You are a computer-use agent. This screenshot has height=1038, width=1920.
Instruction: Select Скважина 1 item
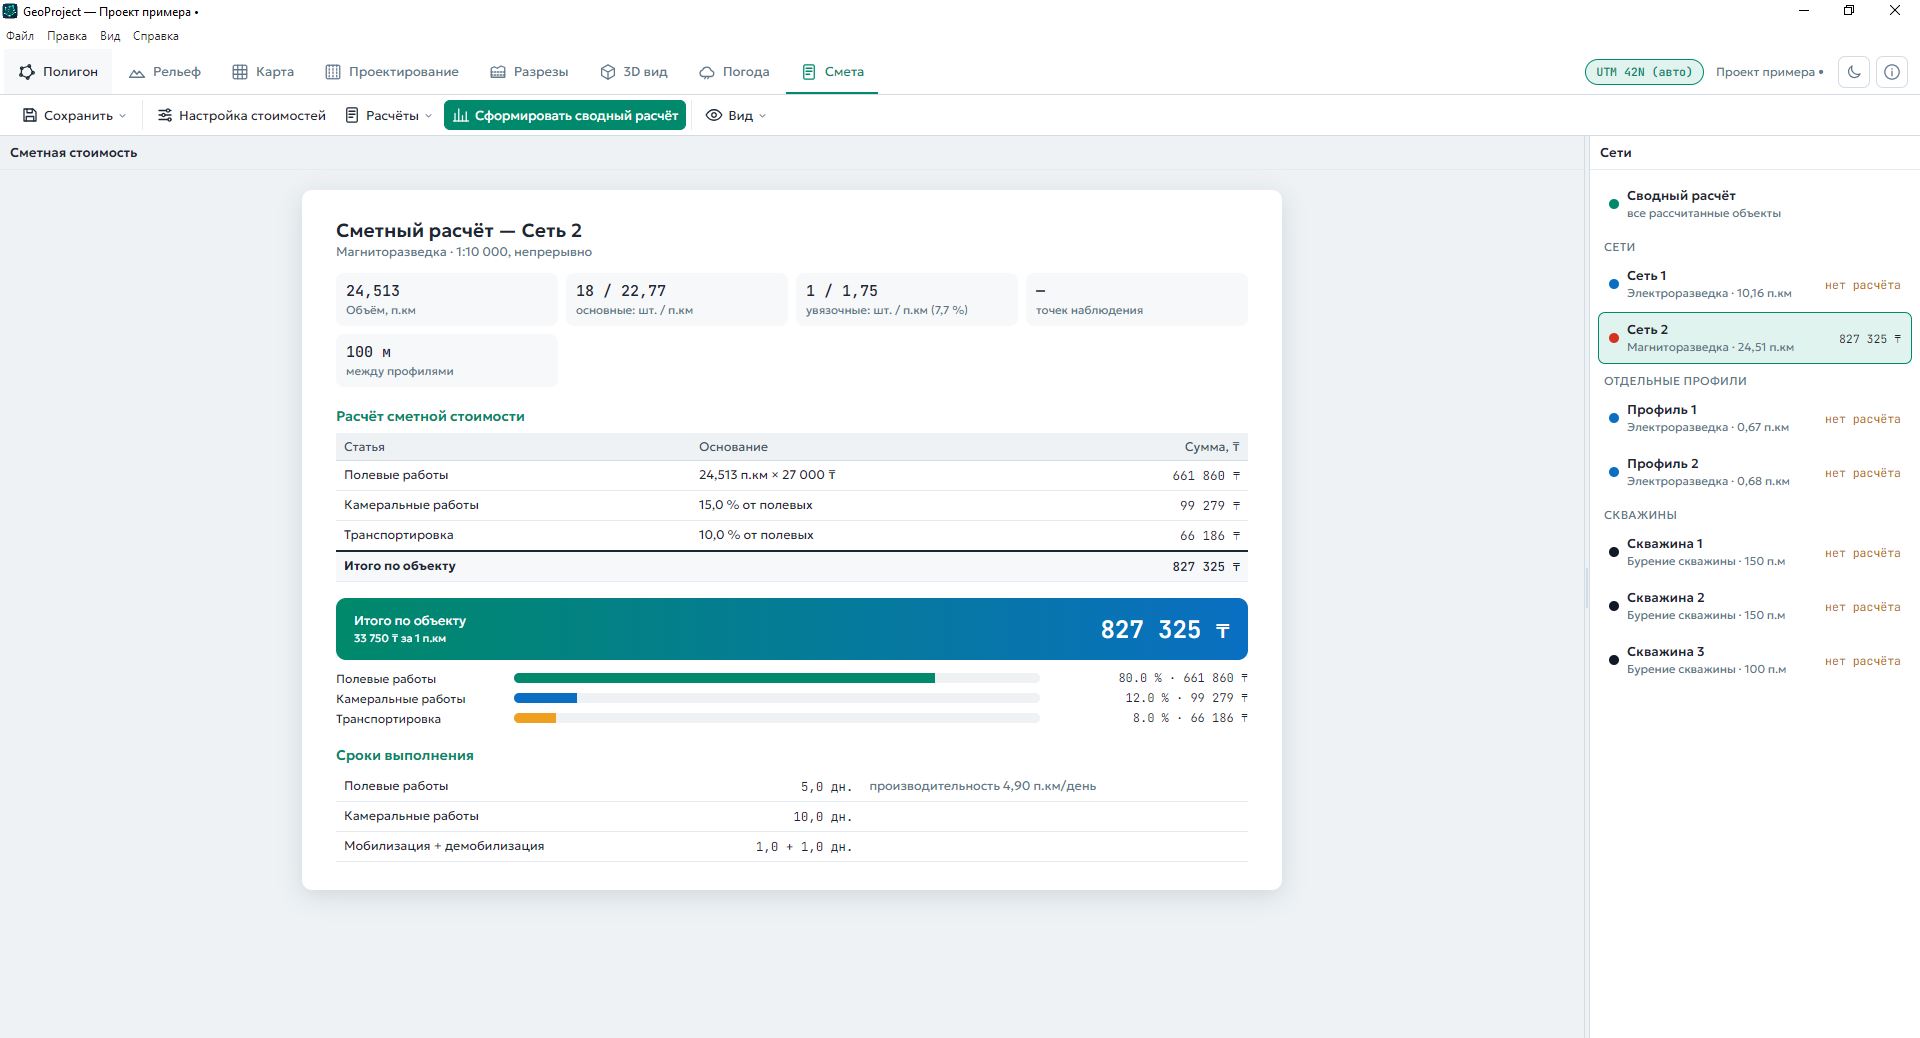point(1755,552)
